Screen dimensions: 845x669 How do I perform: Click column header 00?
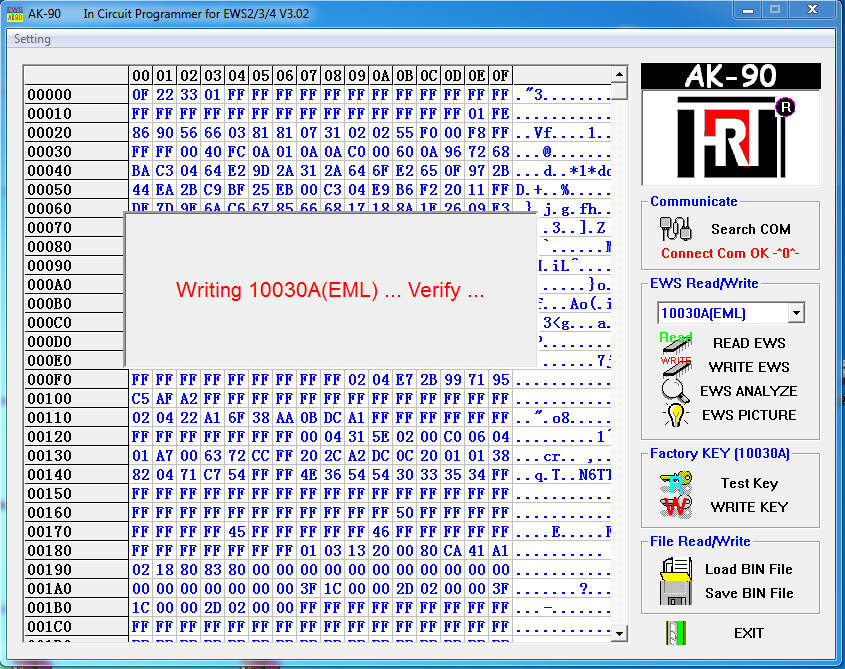[141, 75]
